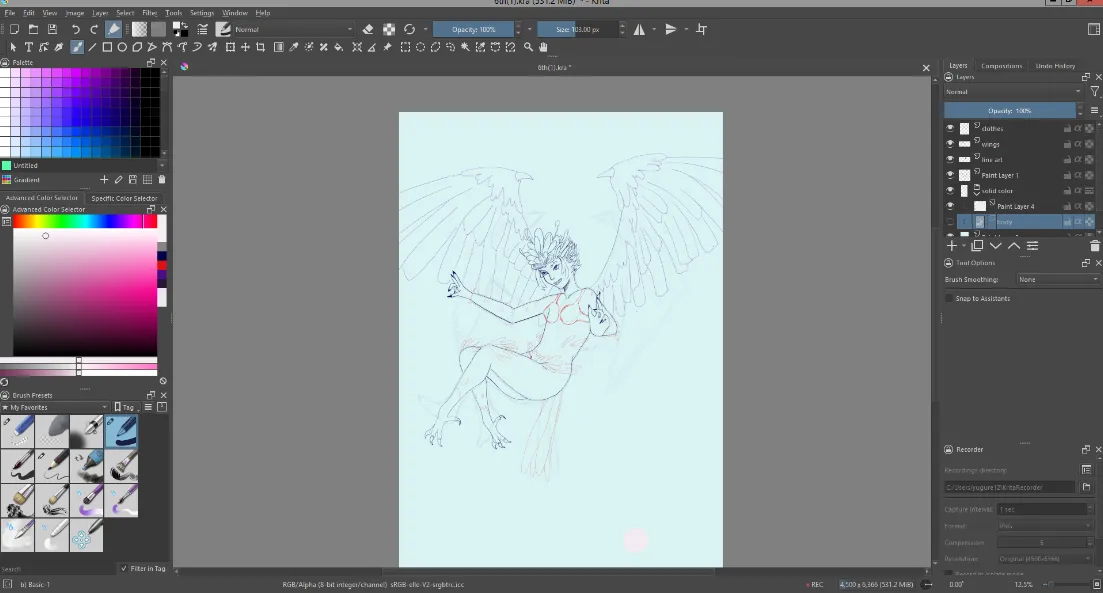This screenshot has height=593, width=1103.
Task: Hide the clothes layer
Action: pos(950,129)
